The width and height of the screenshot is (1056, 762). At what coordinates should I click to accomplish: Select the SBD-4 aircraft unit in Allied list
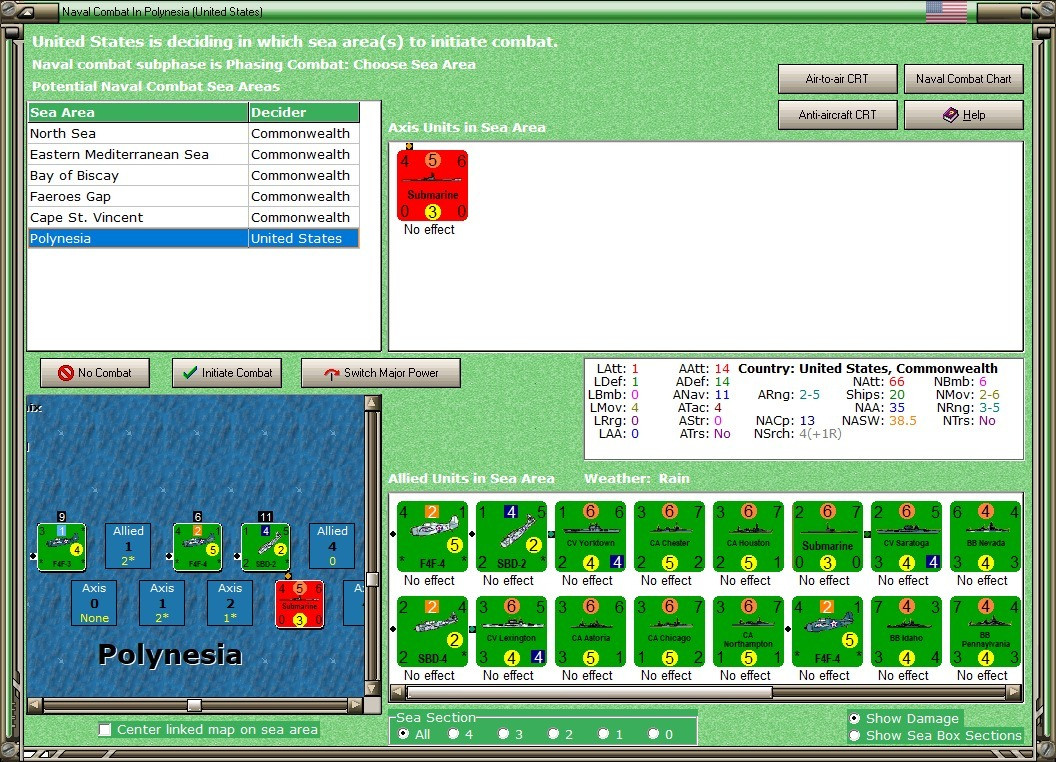coord(432,631)
